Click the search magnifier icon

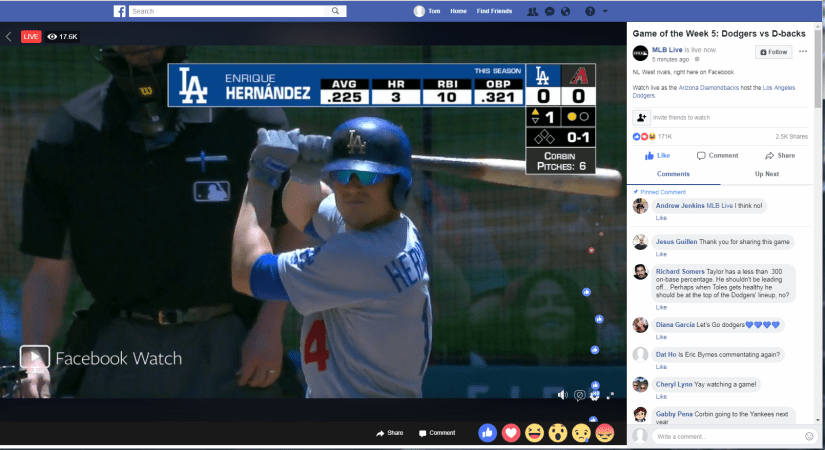(335, 11)
